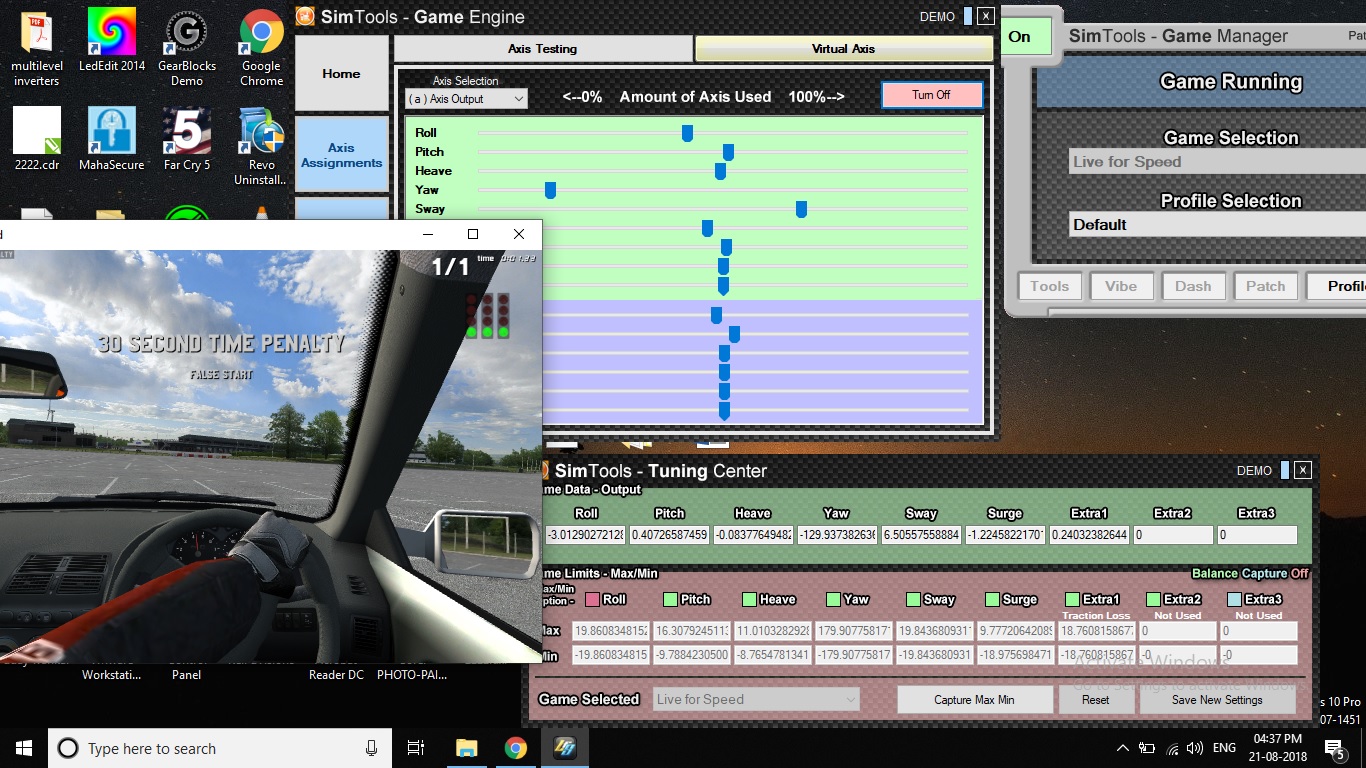Viewport: 1366px width, 768px height.
Task: Open the Game Selection dropdown in Game Manager
Action: pyautogui.click(x=1218, y=162)
